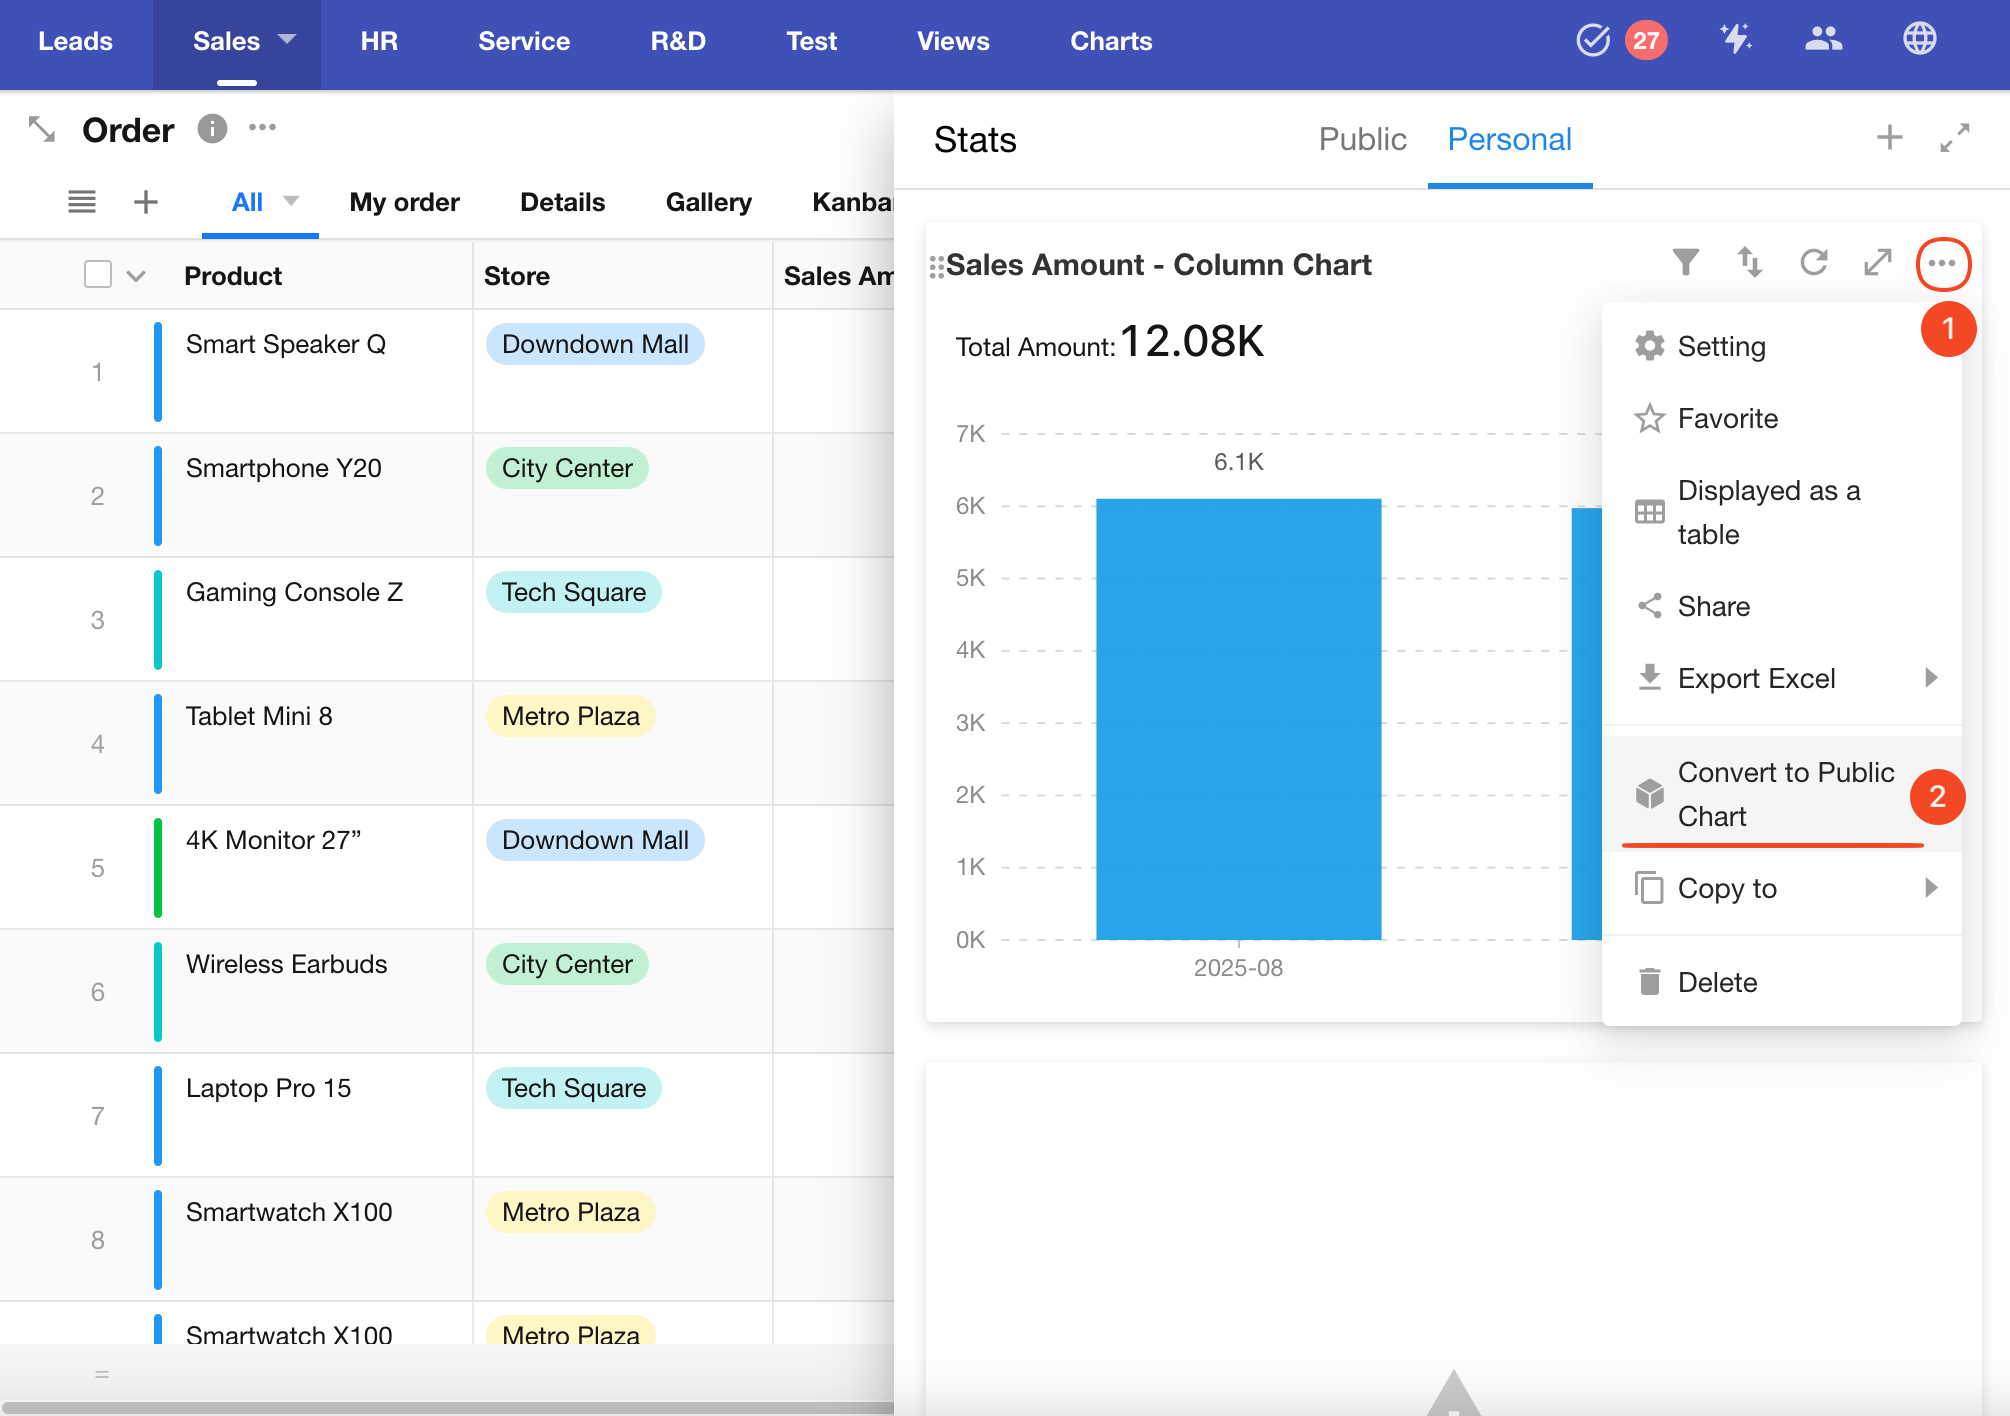This screenshot has height=1416, width=2010.
Task: Open the AI sparkle assistant icon
Action: tap(1735, 40)
